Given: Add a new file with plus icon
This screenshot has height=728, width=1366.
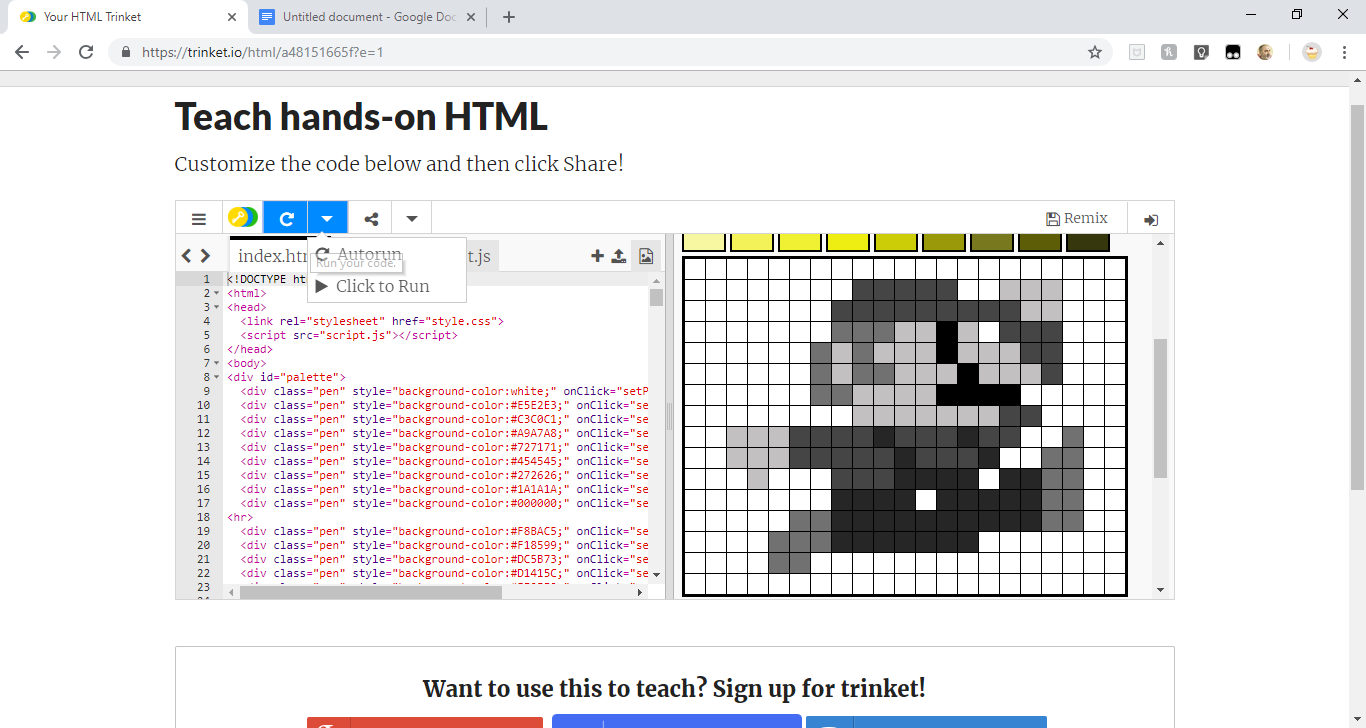Looking at the screenshot, I should point(598,256).
